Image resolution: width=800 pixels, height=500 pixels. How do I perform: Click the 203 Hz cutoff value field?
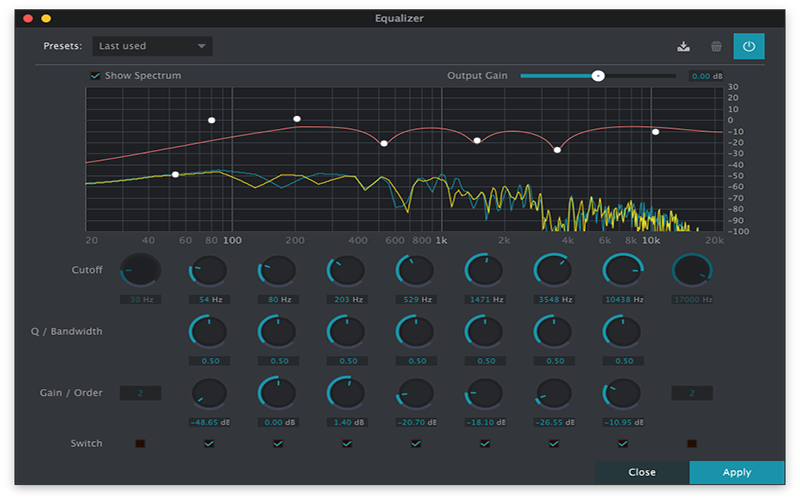pyautogui.click(x=347, y=299)
